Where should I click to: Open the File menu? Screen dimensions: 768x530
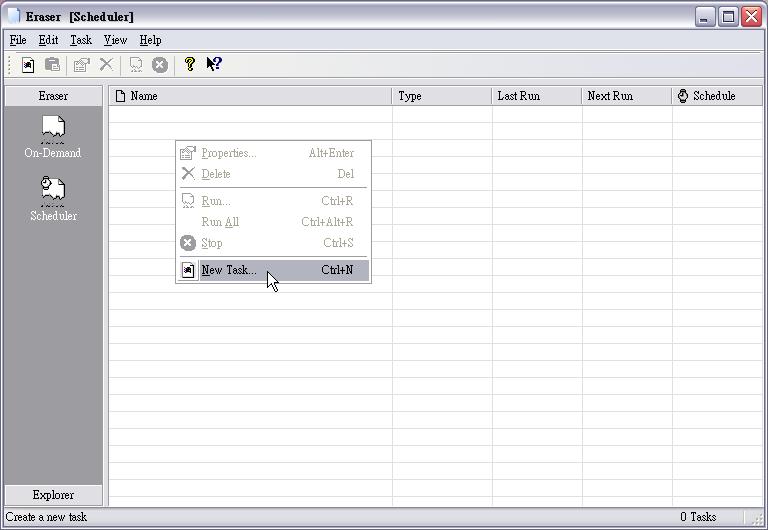18,40
